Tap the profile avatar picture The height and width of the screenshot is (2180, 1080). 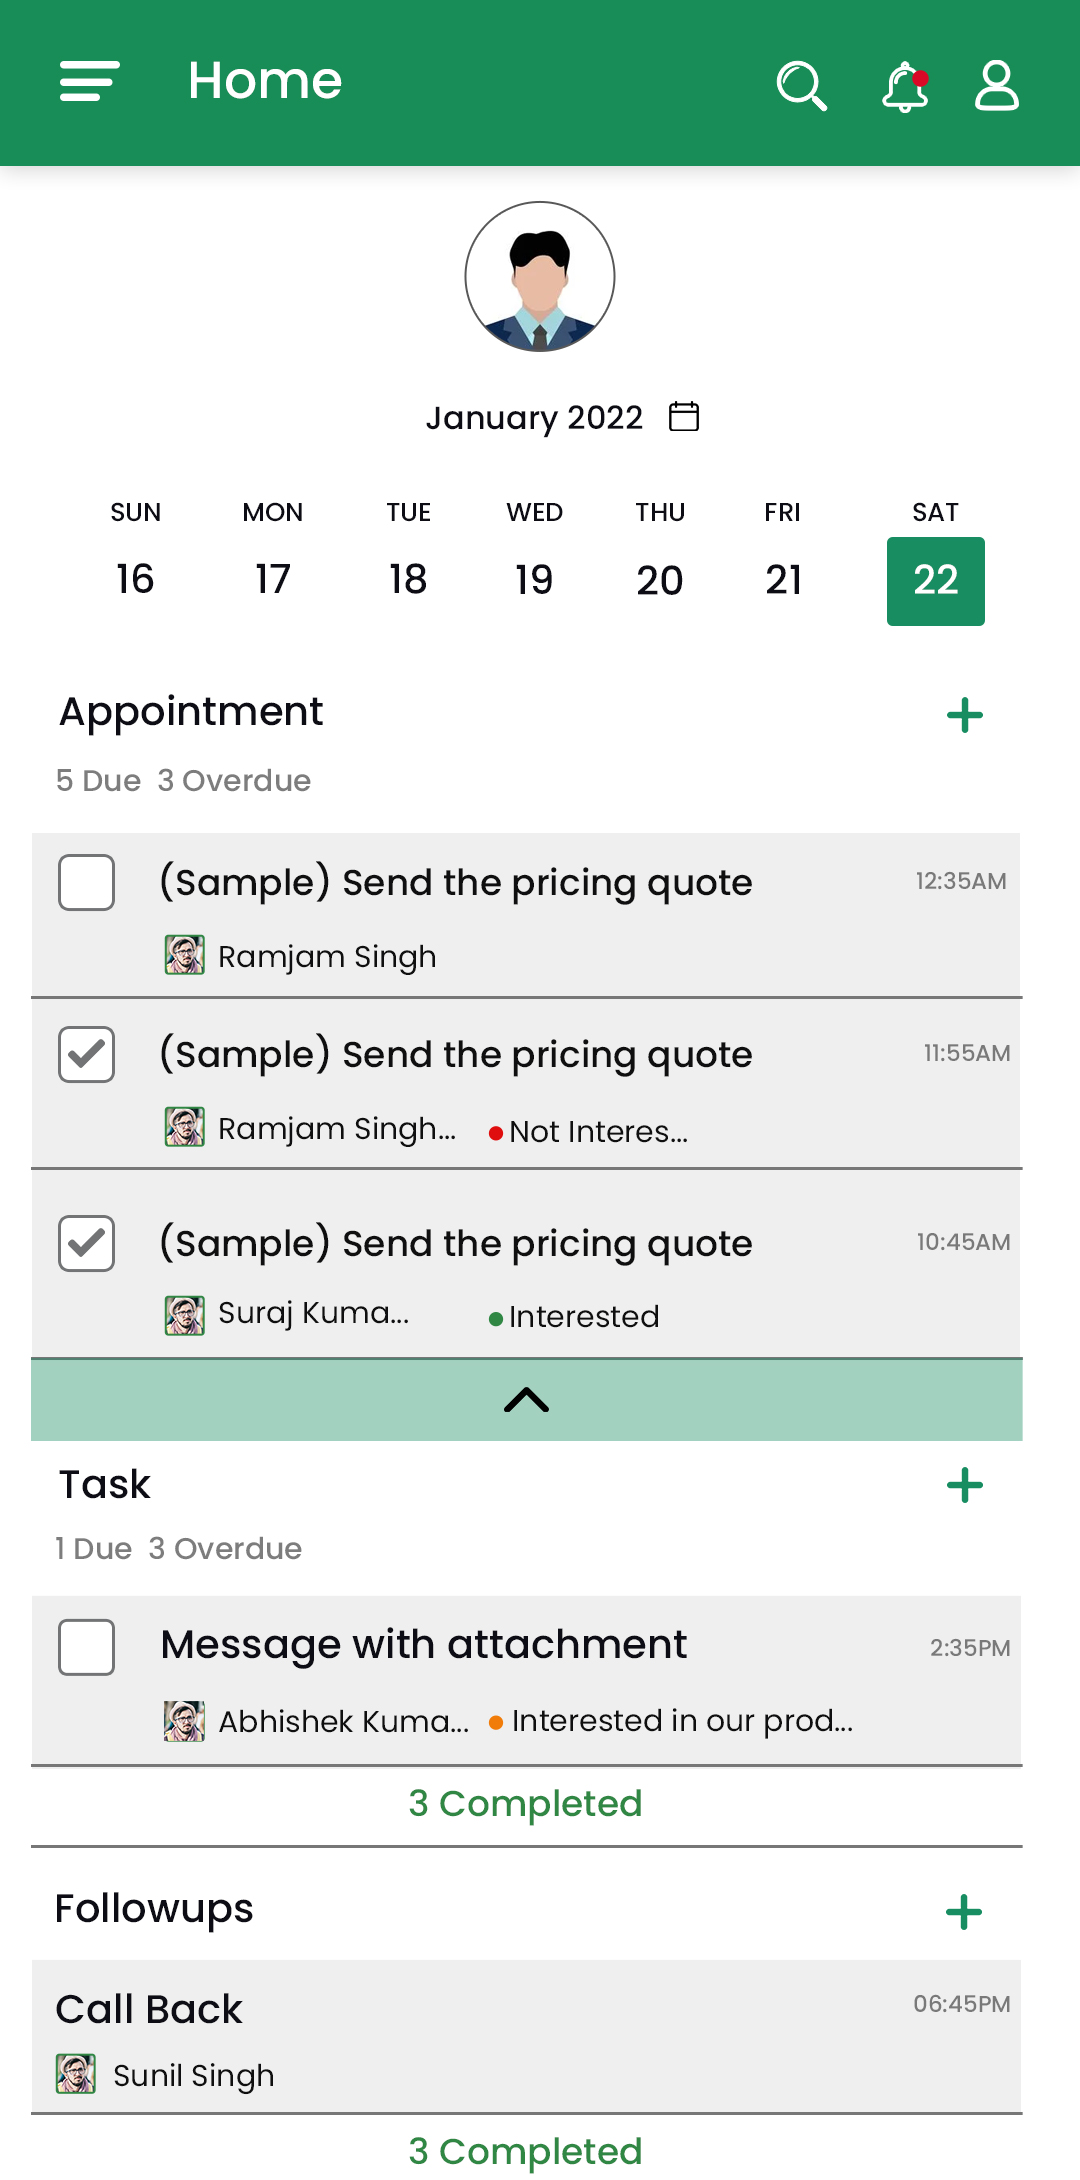coord(540,277)
